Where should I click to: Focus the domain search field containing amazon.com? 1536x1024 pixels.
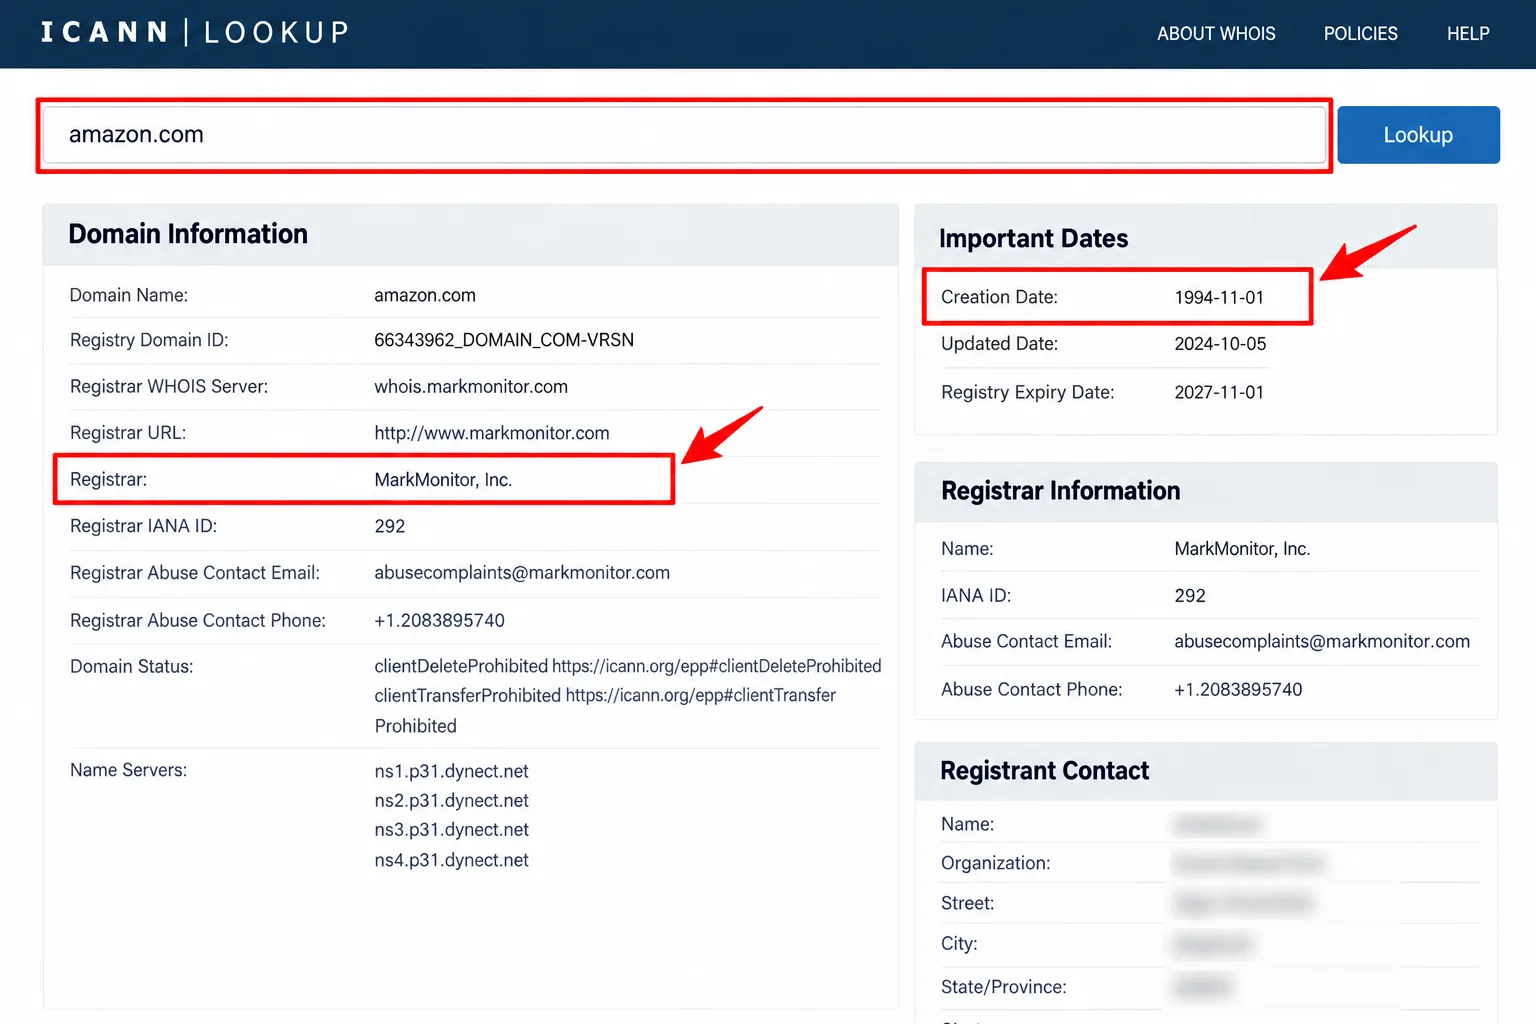pyautogui.click(x=684, y=135)
